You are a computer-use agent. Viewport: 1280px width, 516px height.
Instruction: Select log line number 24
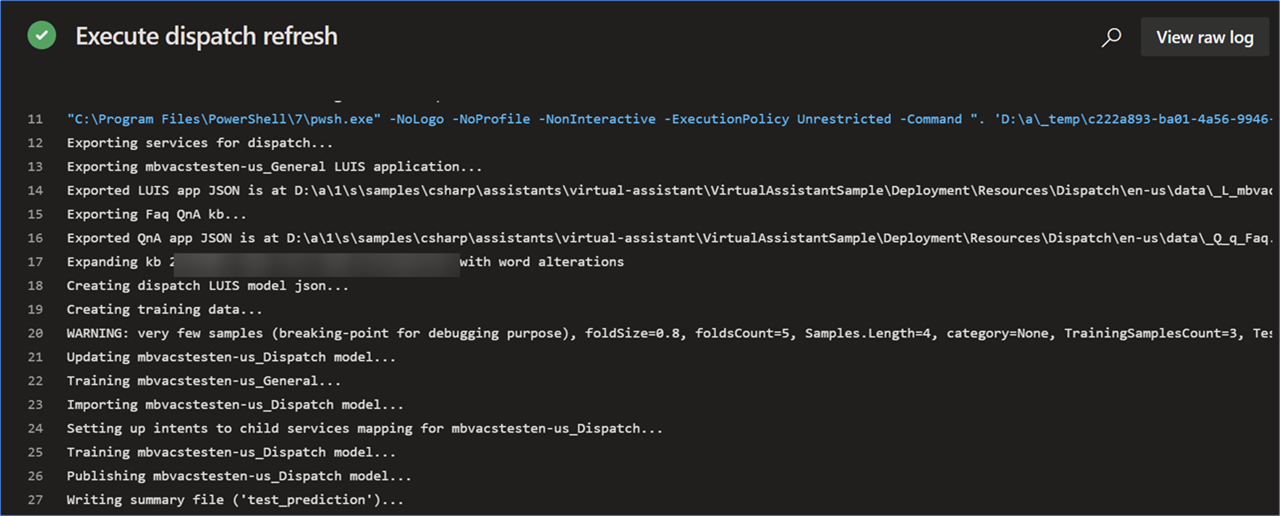35,428
